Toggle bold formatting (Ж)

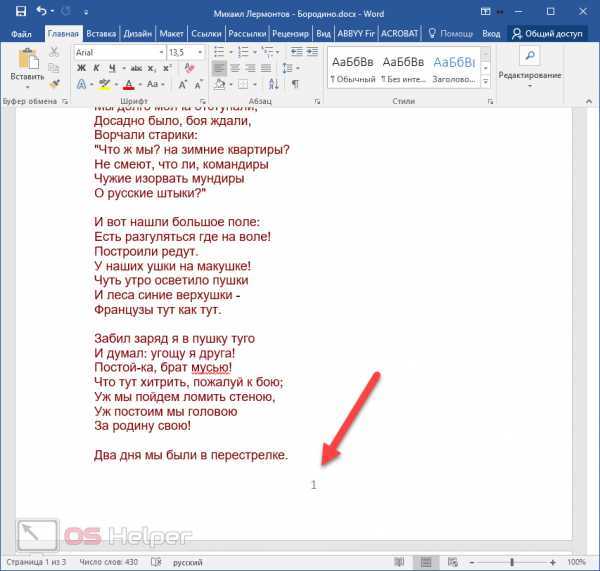(80, 68)
